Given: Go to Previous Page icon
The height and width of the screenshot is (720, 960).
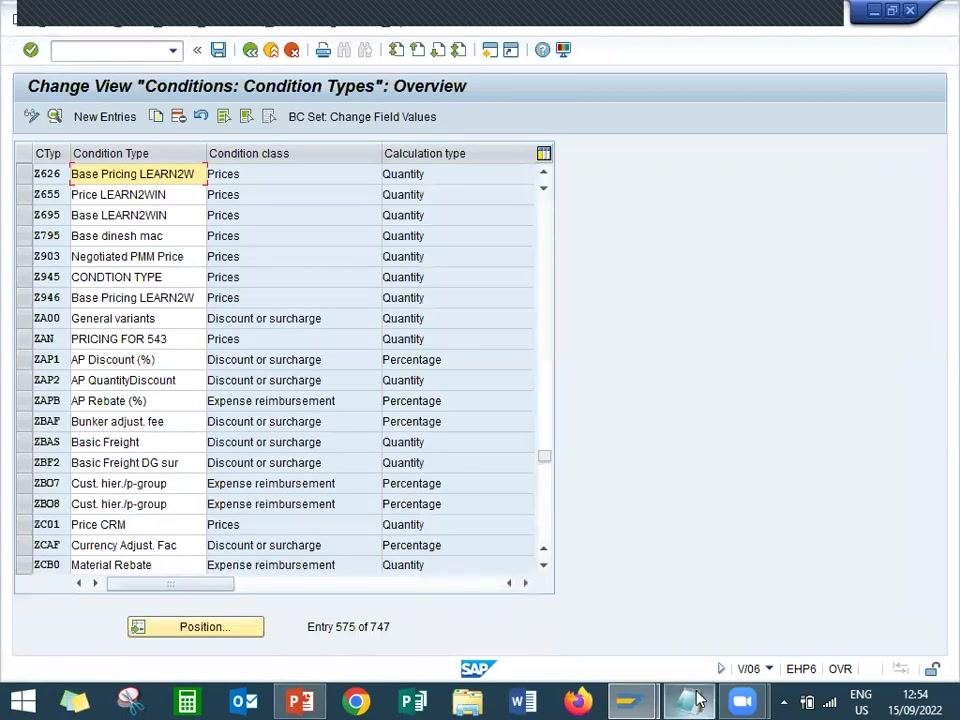Looking at the screenshot, I should (x=418, y=50).
